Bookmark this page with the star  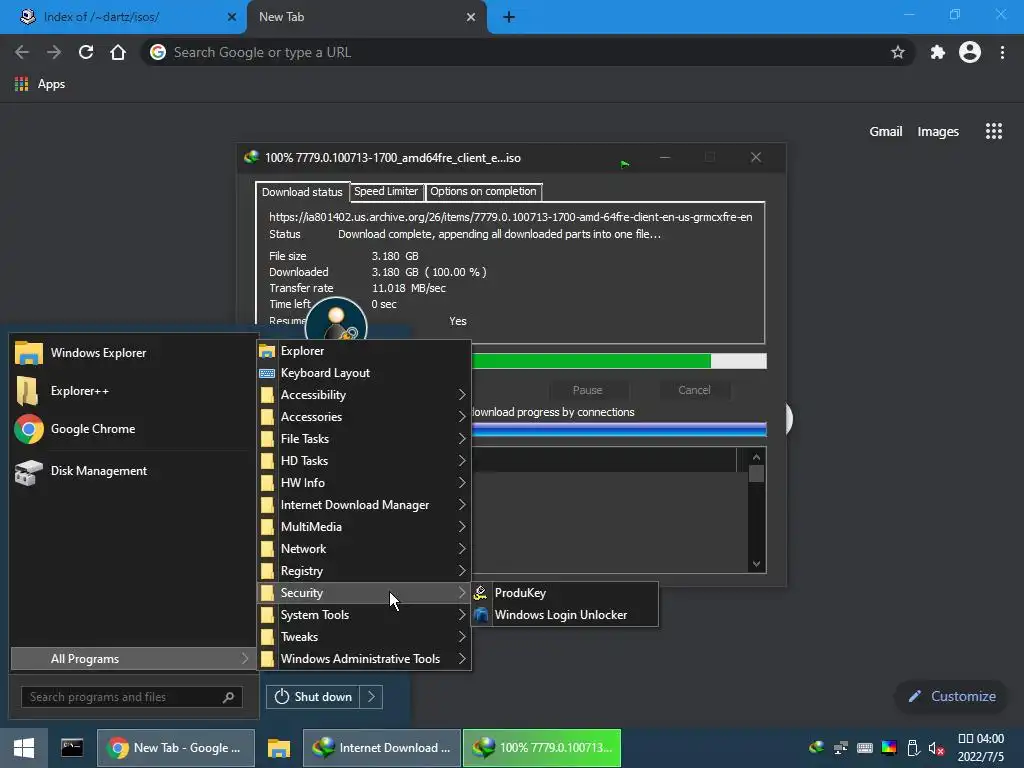897,52
